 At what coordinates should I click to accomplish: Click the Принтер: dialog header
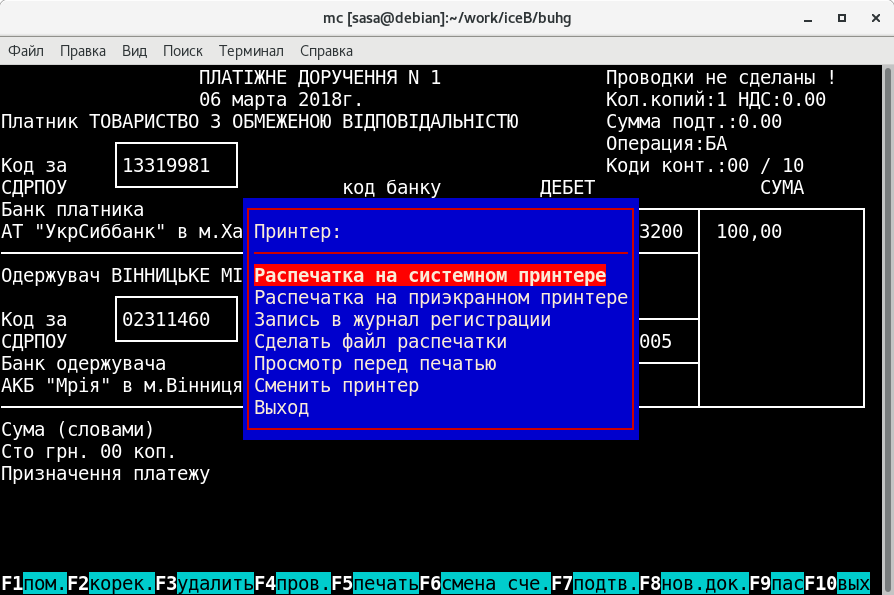click(x=298, y=231)
